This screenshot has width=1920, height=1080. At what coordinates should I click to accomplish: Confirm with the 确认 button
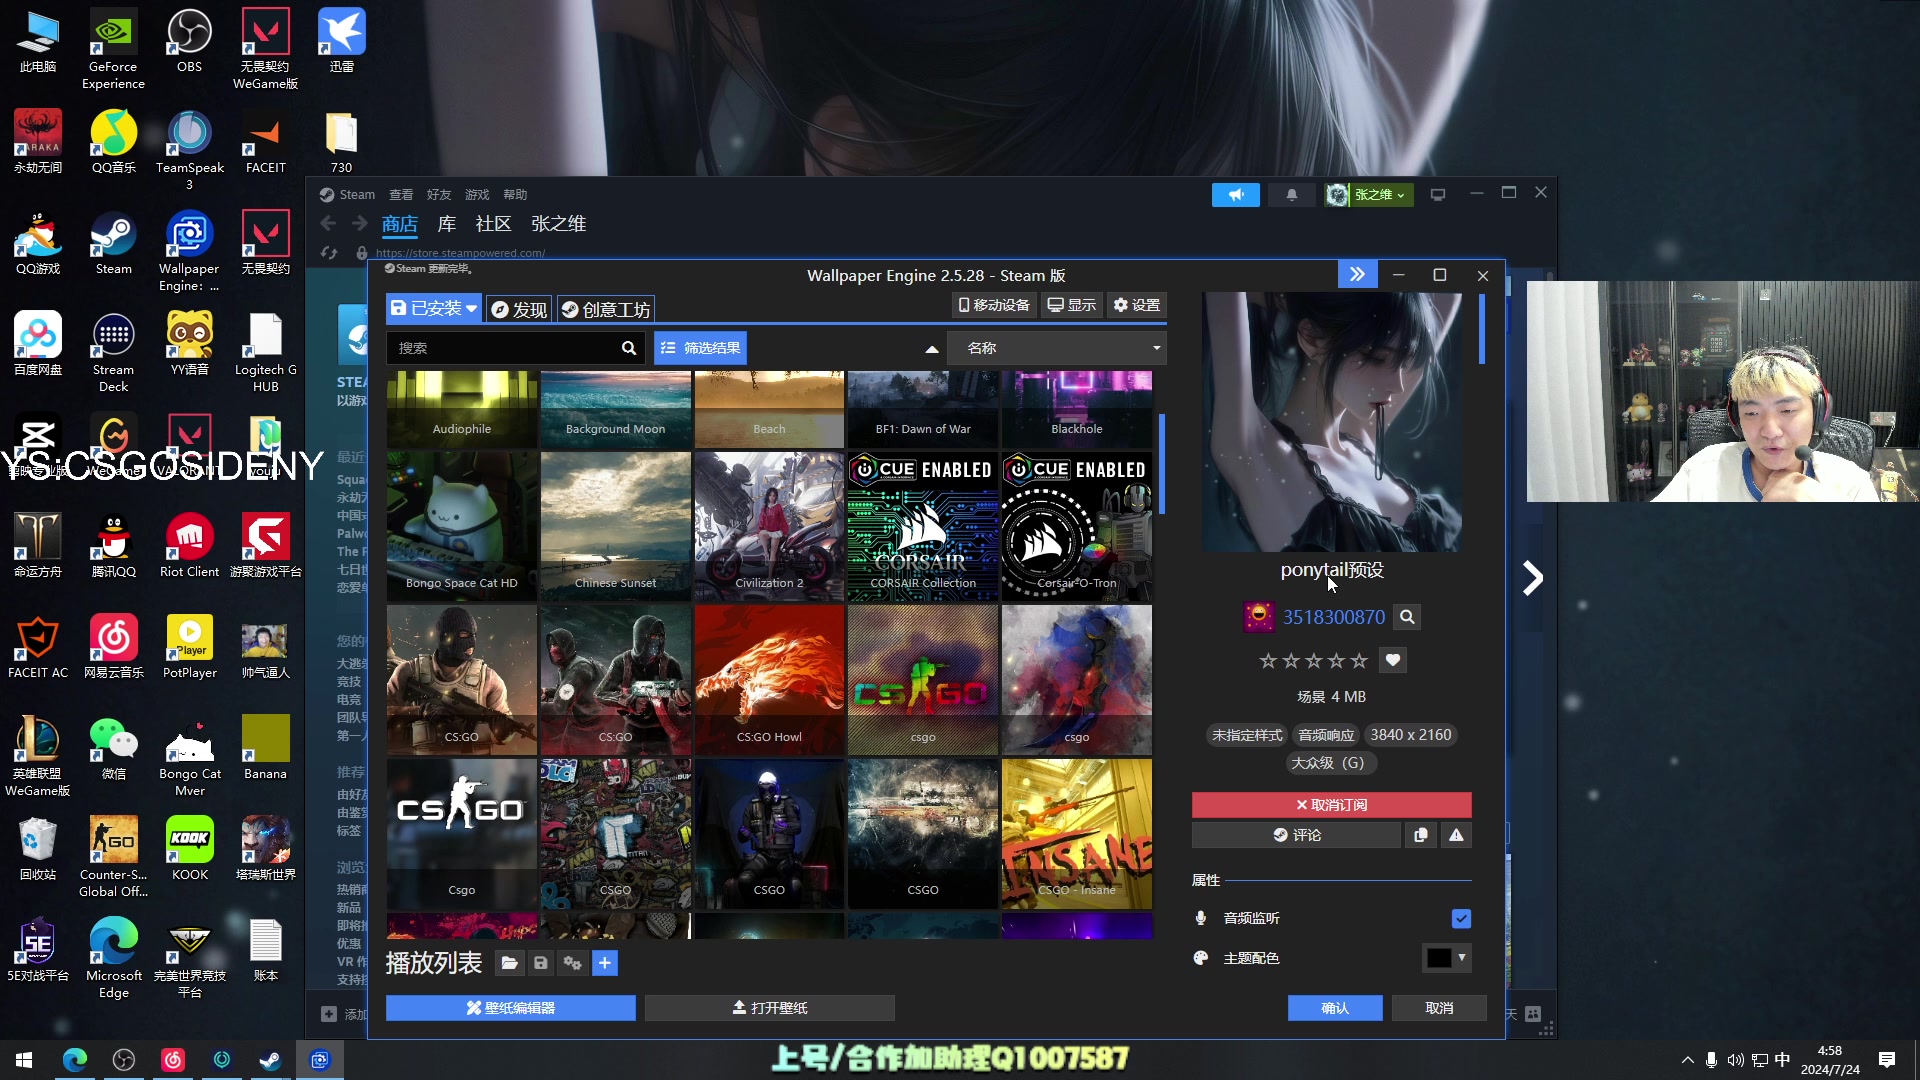(x=1335, y=1008)
